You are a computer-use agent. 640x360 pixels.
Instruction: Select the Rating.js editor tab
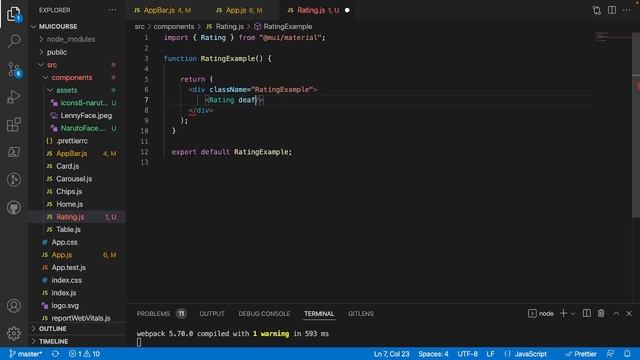318,10
